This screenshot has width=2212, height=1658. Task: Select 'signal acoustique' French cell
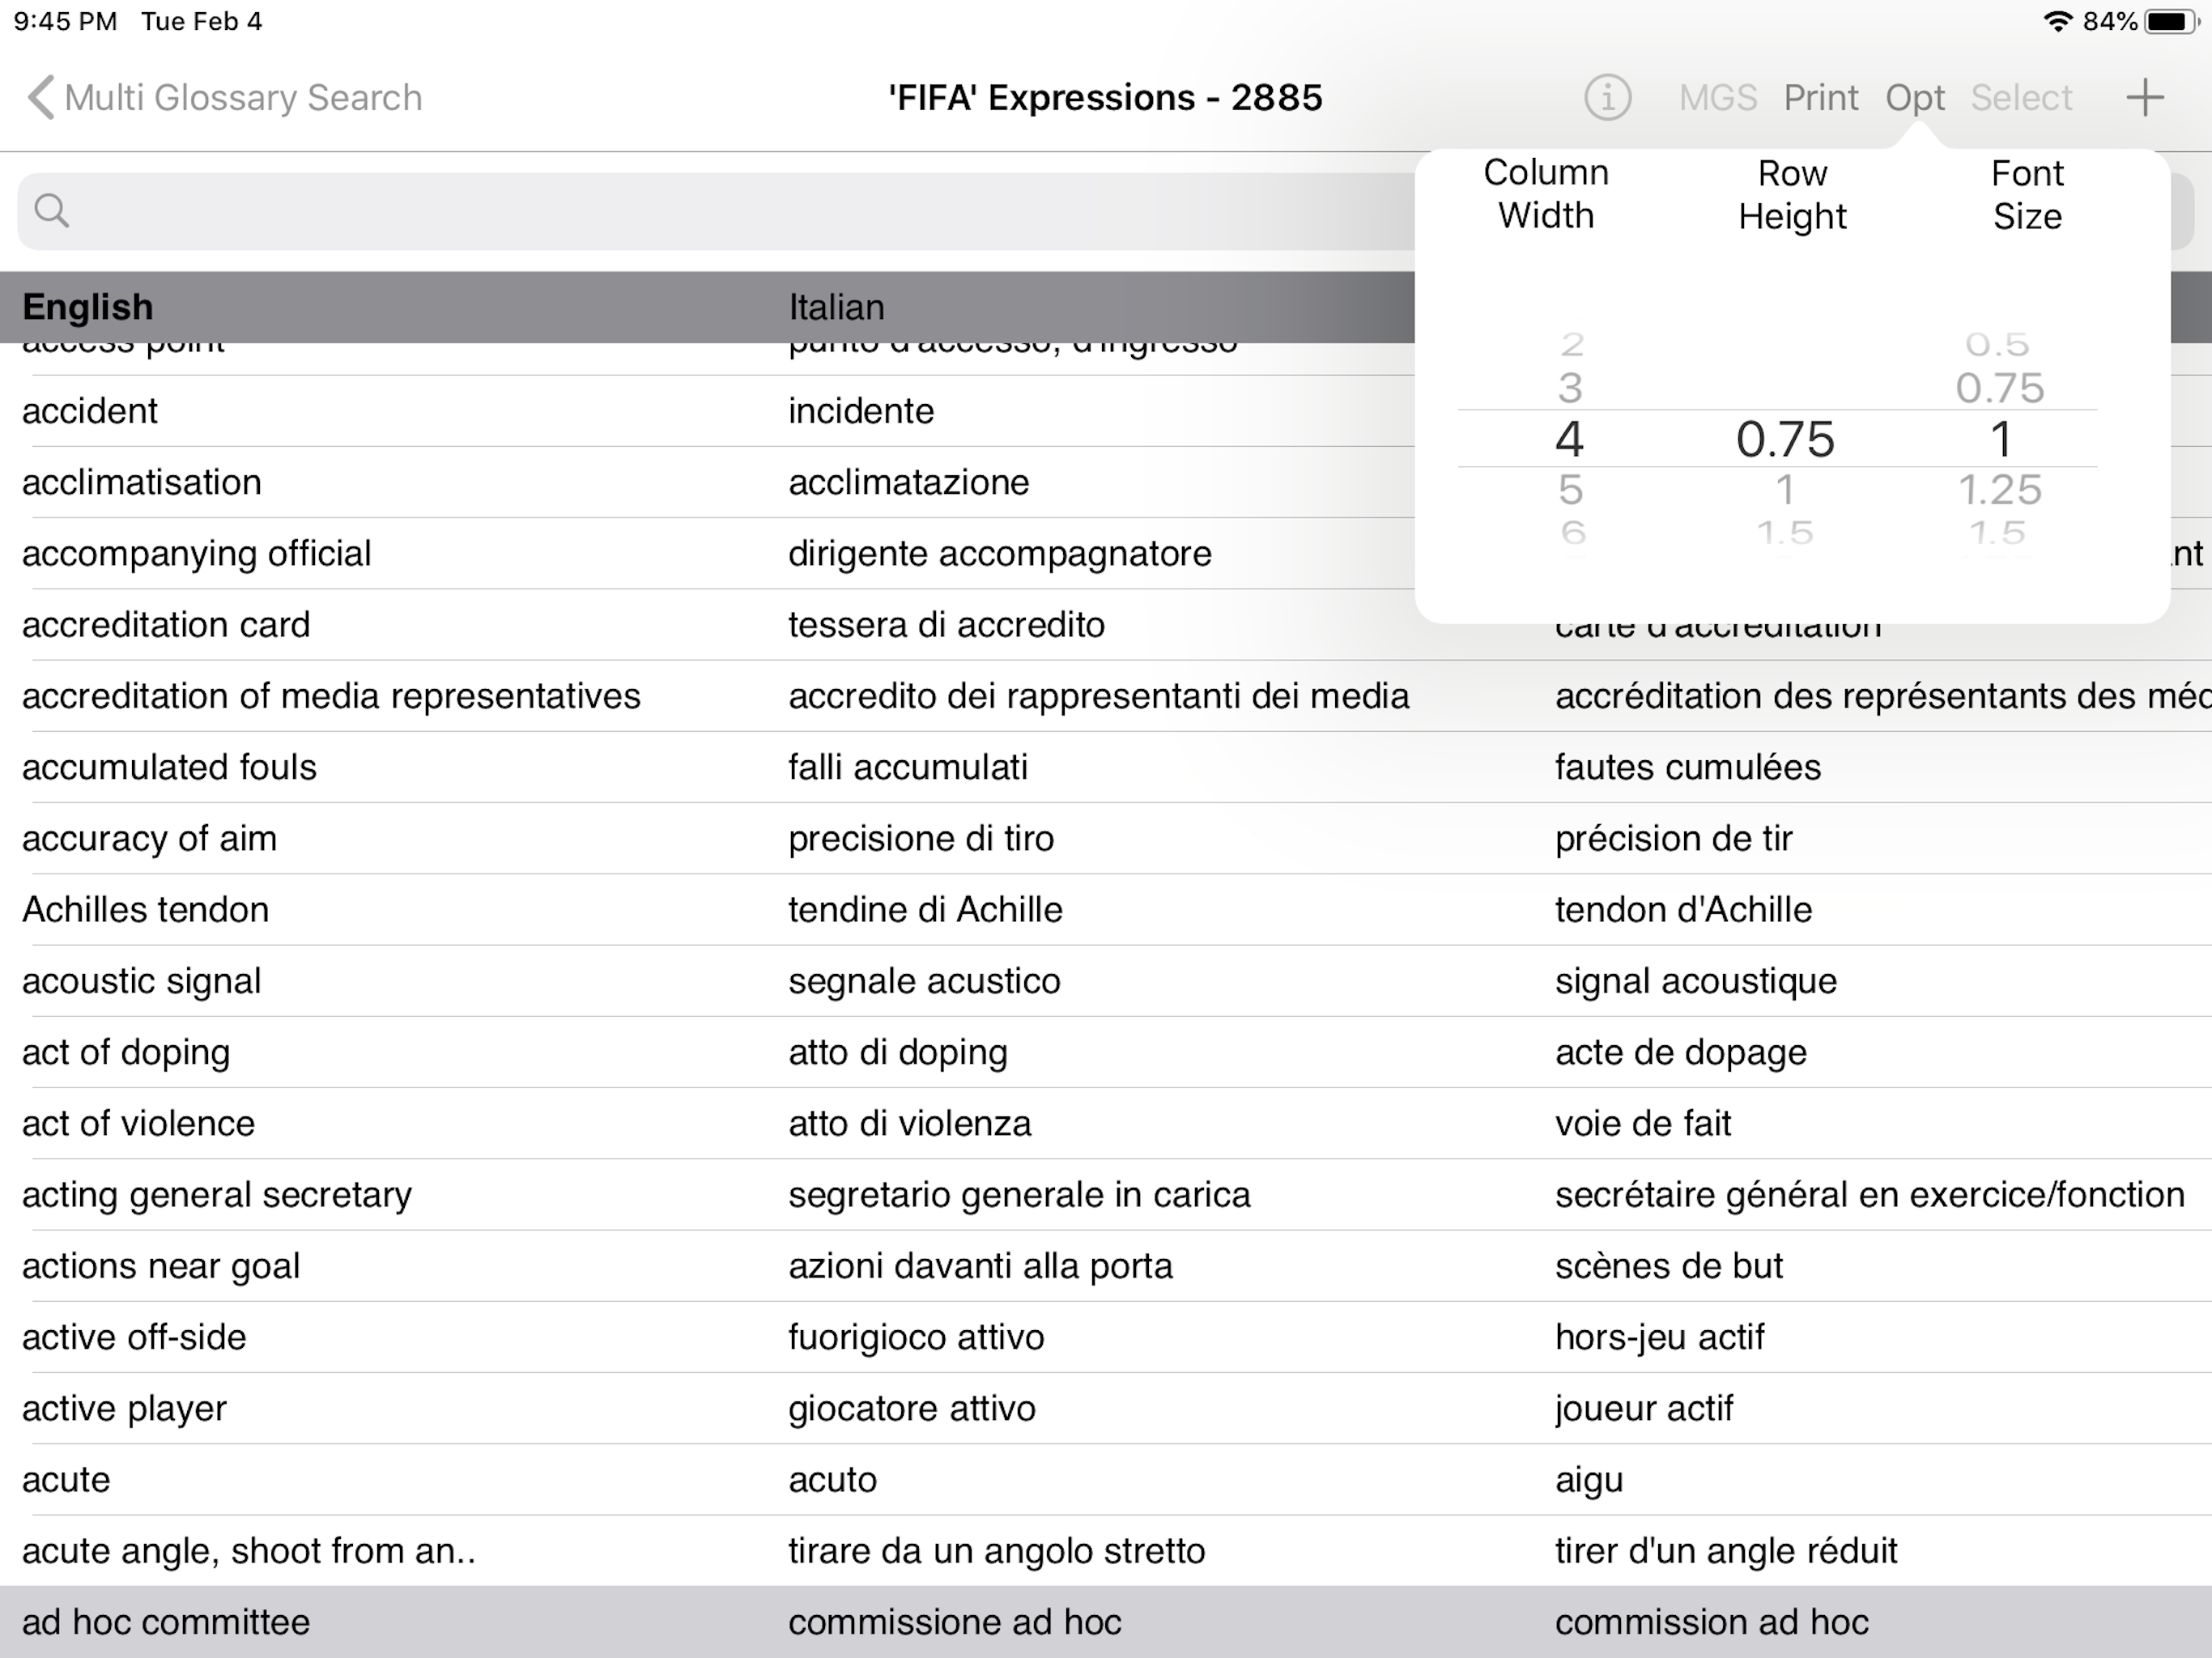tap(1696, 981)
